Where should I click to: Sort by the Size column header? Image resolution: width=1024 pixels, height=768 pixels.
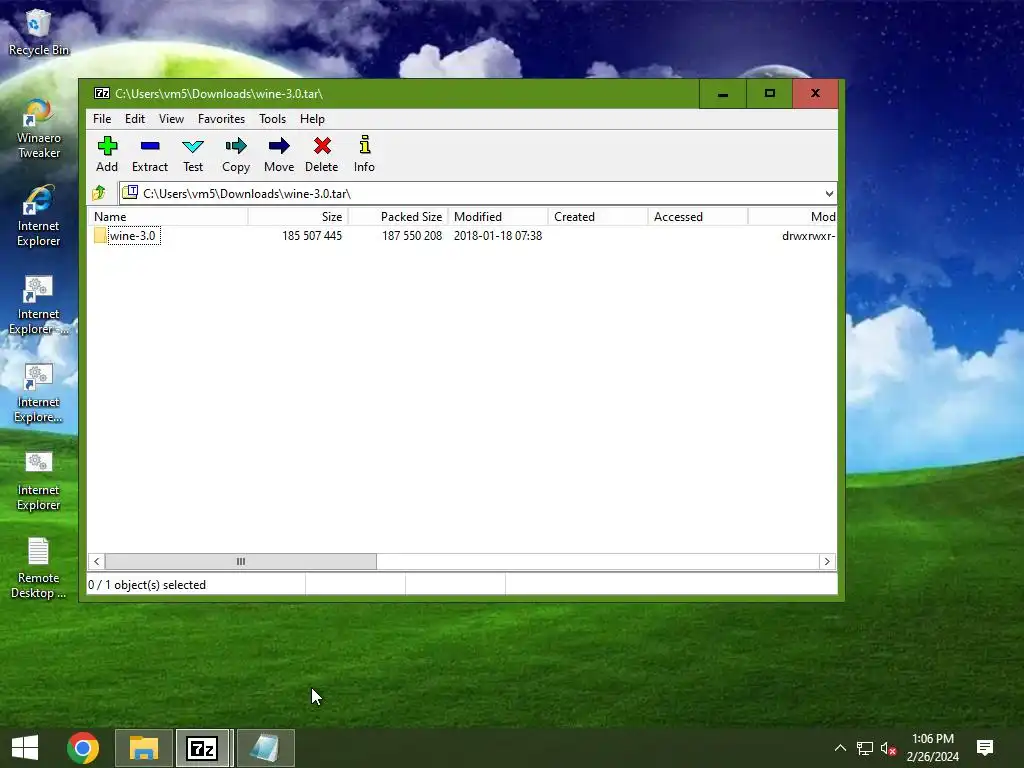point(298,217)
